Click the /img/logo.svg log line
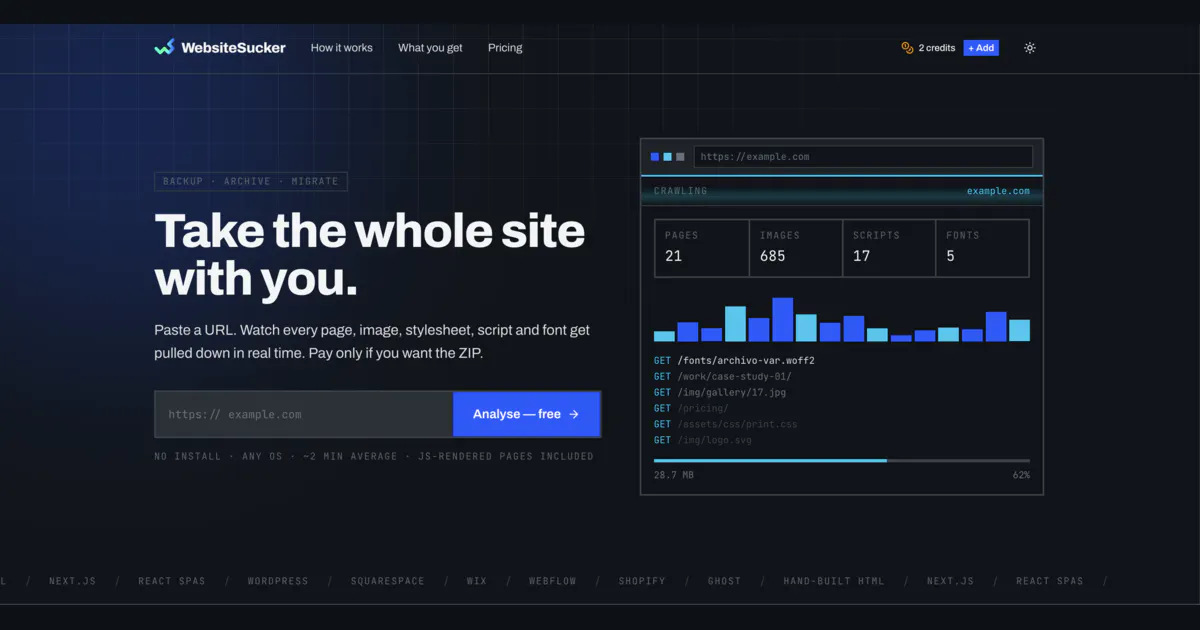 tap(703, 440)
